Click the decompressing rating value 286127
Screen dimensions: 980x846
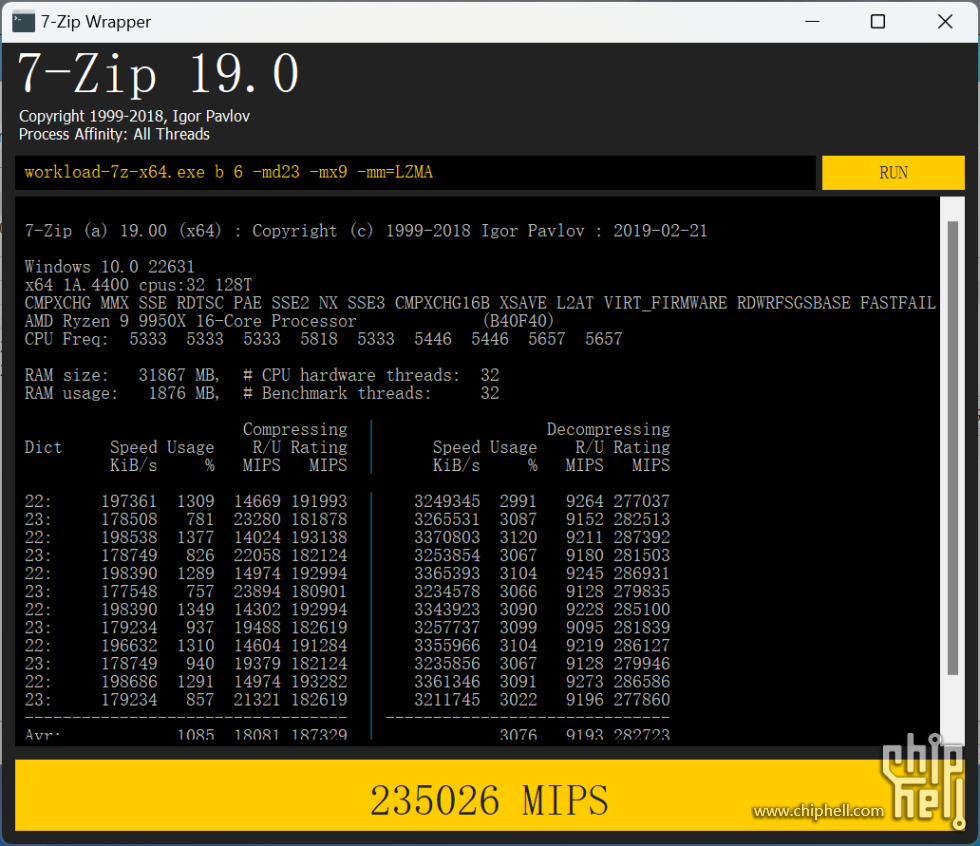click(x=641, y=645)
